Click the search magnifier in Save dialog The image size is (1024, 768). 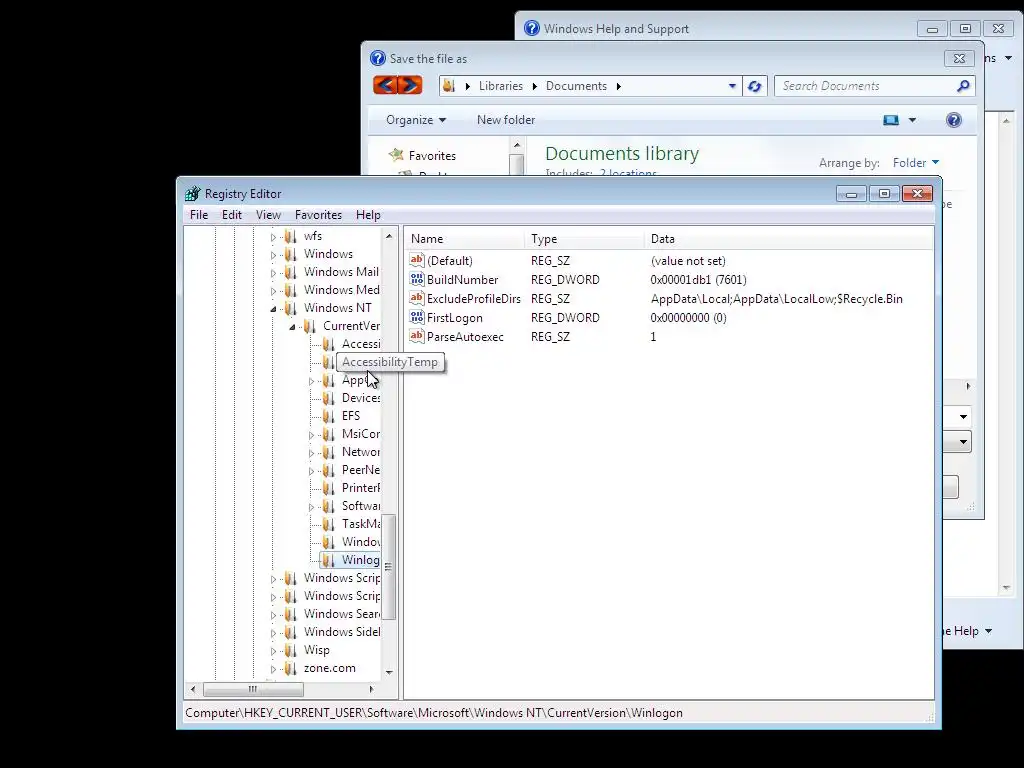click(963, 86)
